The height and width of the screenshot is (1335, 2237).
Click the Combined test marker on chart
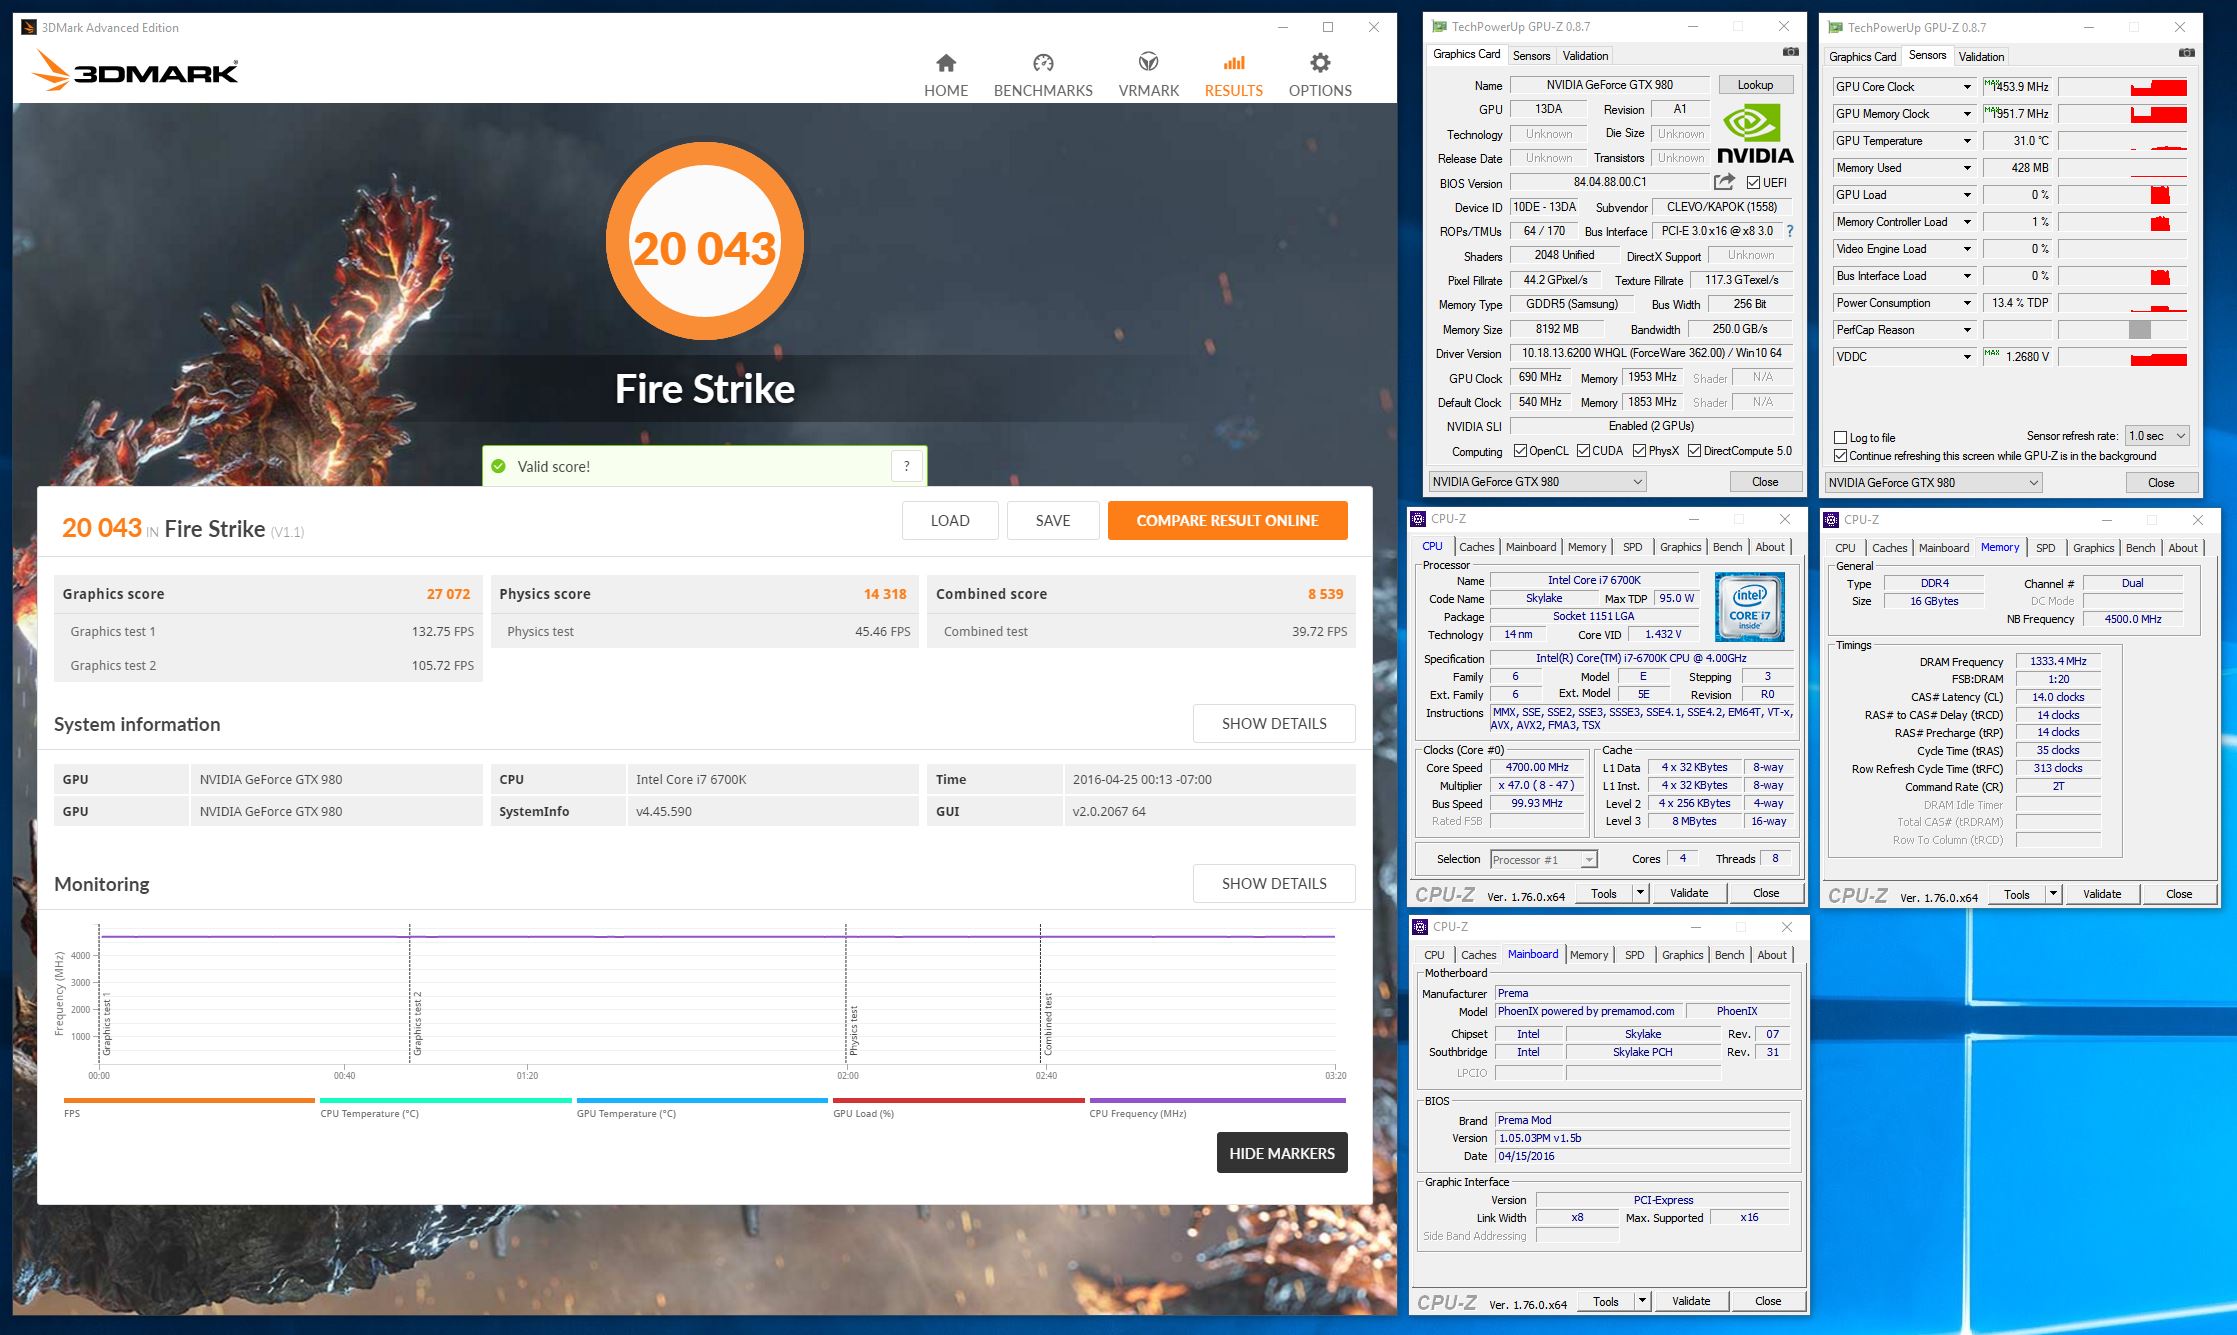tap(1048, 1025)
